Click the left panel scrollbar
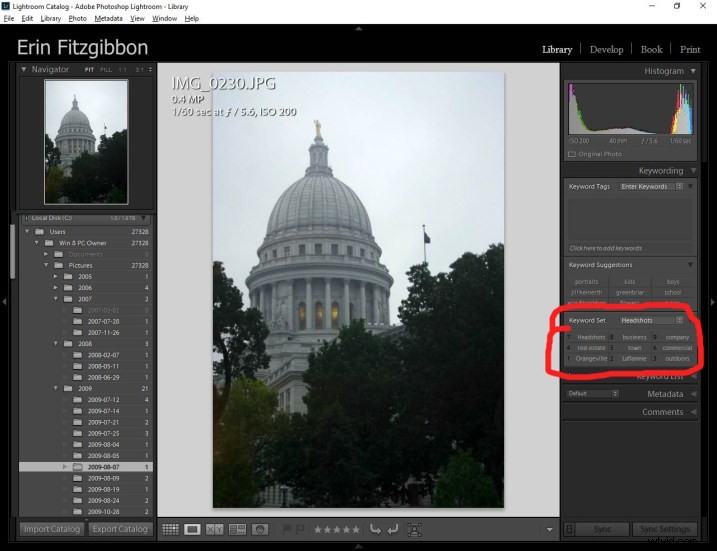The height and width of the screenshot is (551, 717). 12,251
